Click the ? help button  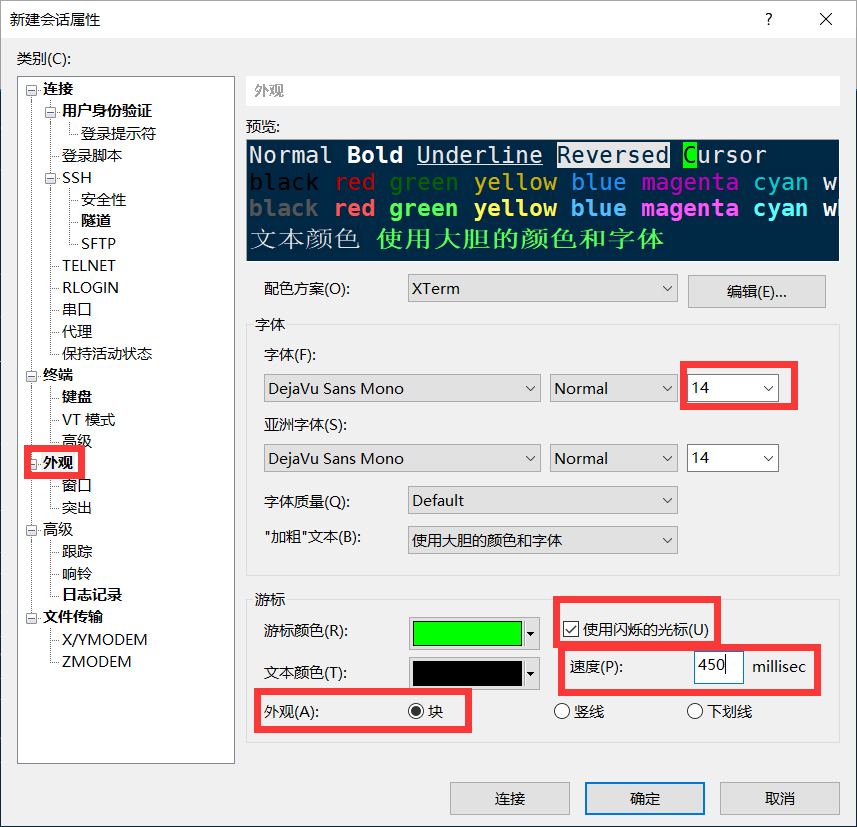pyautogui.click(x=768, y=20)
